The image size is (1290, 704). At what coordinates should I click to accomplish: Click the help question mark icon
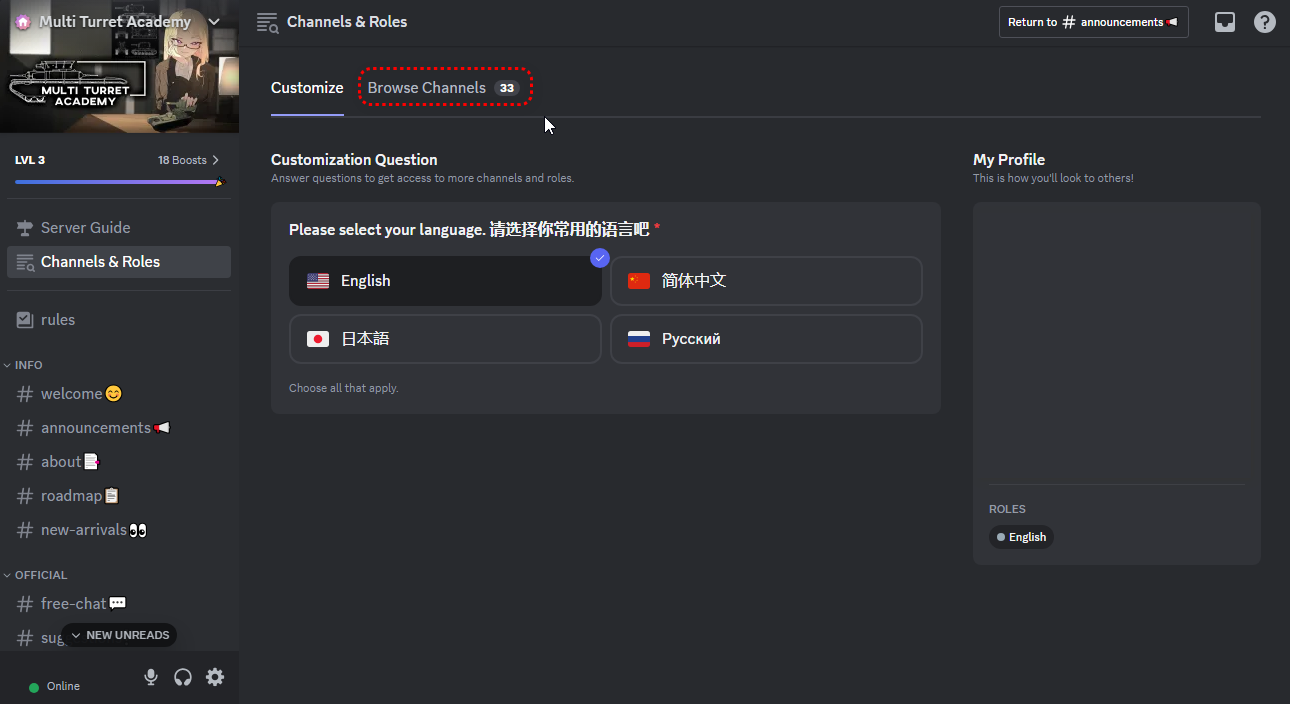[1265, 22]
